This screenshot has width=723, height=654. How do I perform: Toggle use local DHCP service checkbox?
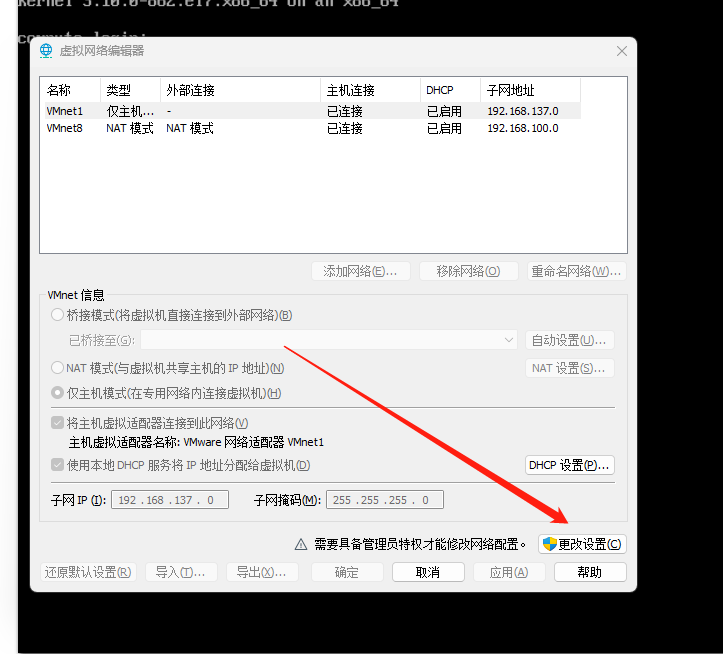(x=57, y=464)
